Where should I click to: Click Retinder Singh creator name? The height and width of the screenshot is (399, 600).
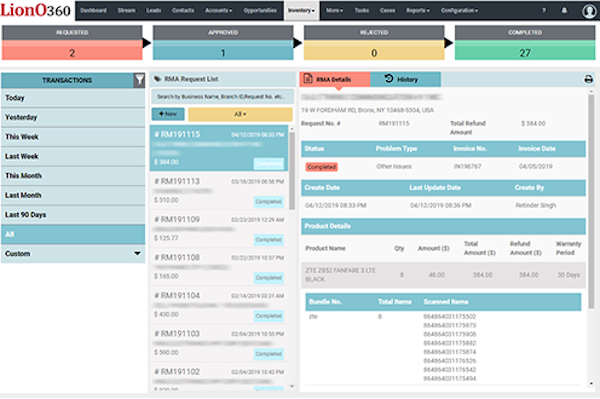(535, 205)
